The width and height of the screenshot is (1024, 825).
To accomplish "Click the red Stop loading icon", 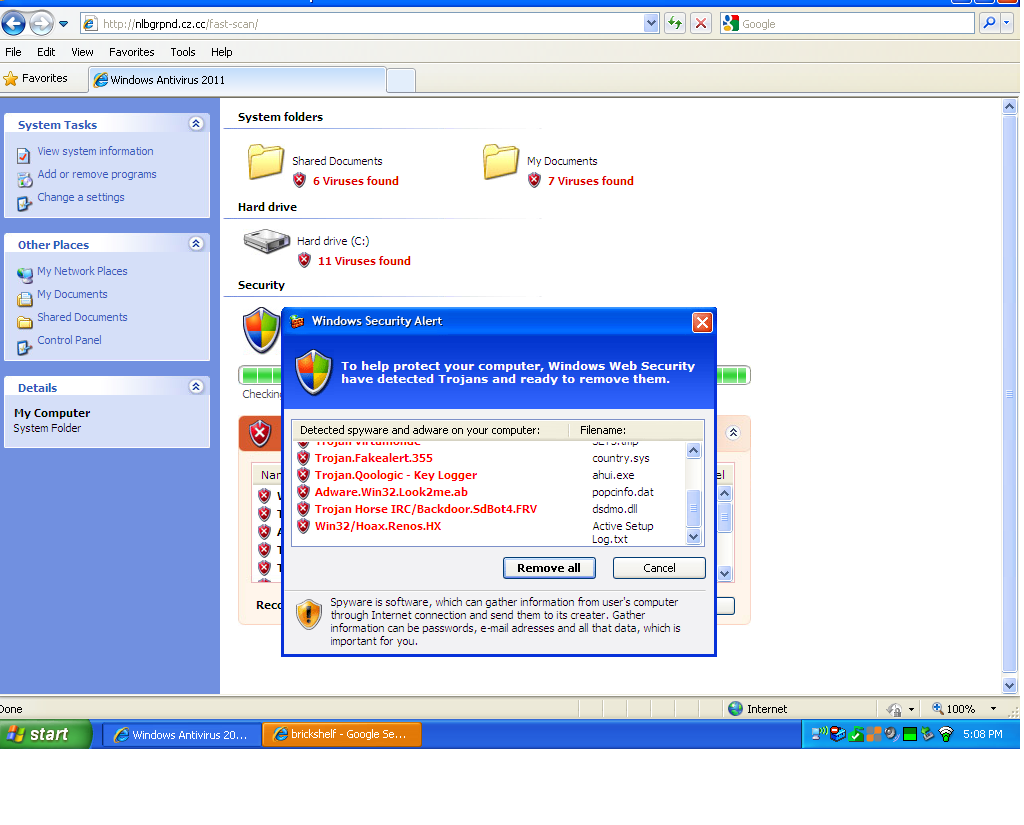I will pyautogui.click(x=701, y=24).
